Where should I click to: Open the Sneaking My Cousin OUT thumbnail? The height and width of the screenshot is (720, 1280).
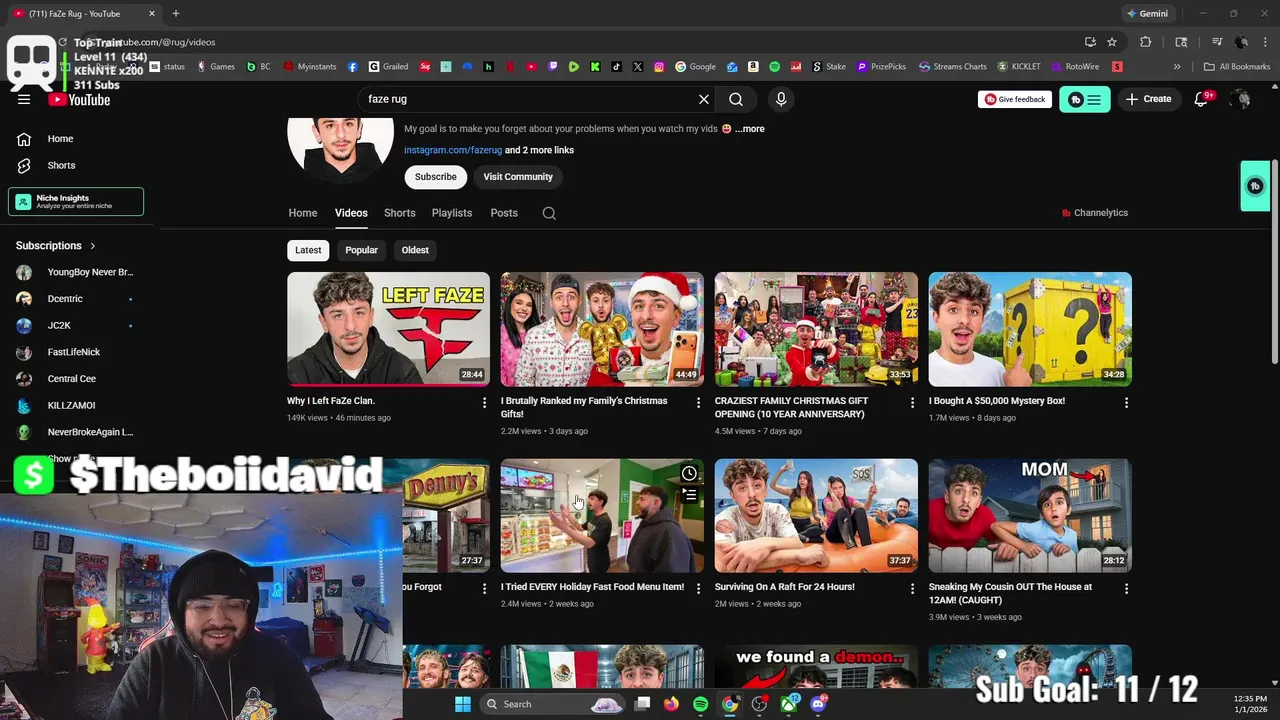1030,515
